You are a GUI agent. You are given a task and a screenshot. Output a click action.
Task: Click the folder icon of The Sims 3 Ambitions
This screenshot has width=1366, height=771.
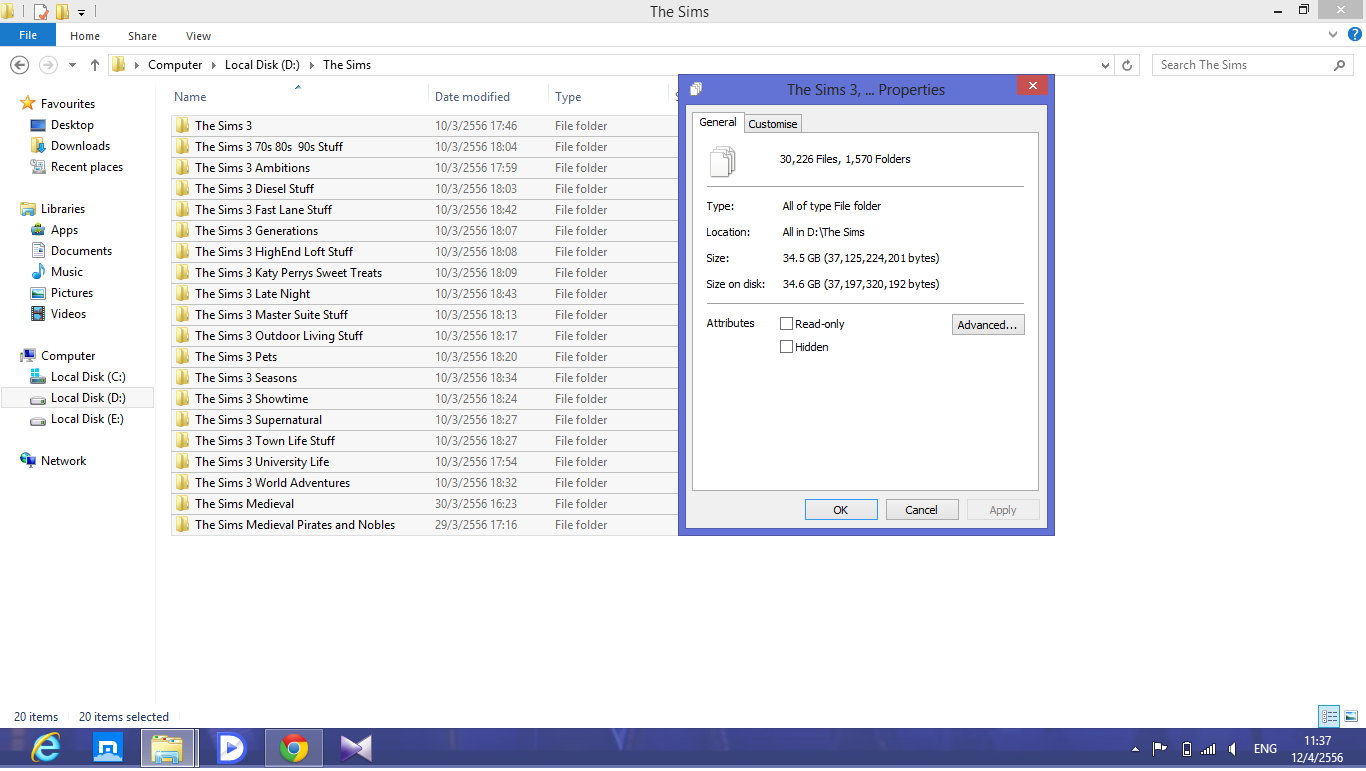[182, 168]
